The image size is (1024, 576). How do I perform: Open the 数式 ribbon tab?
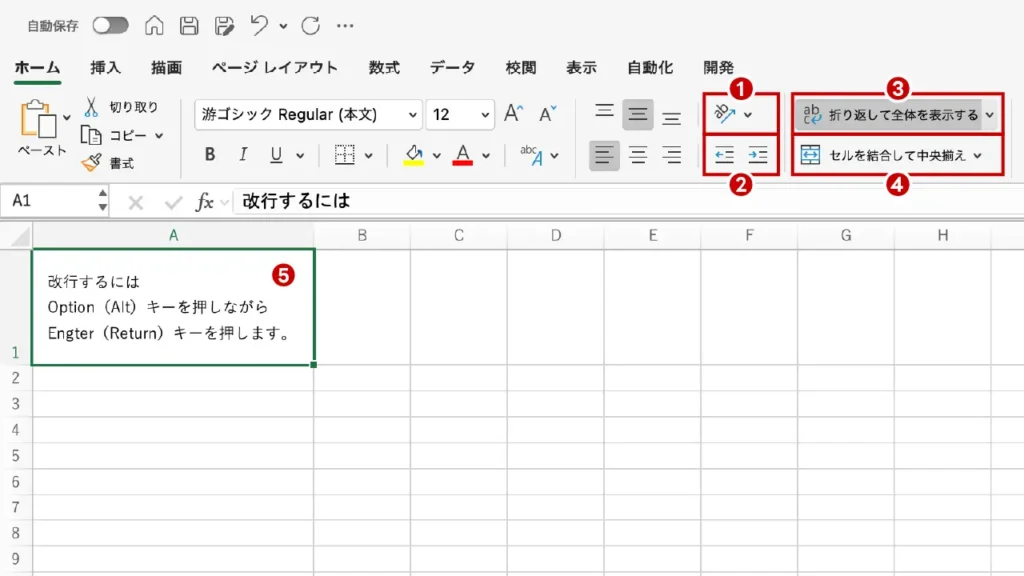[x=383, y=68]
